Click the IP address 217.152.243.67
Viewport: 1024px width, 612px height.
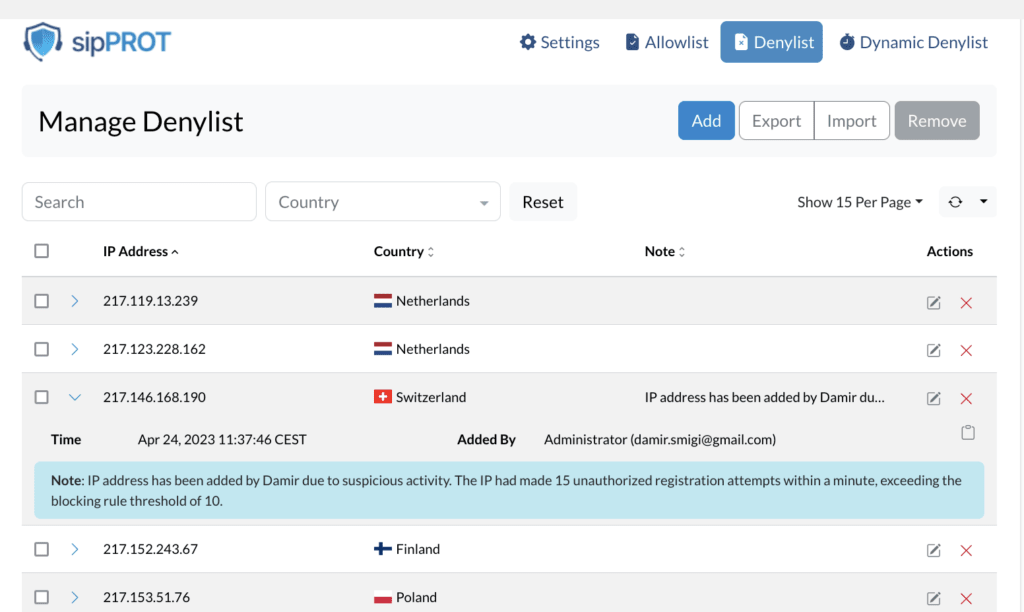coord(150,549)
